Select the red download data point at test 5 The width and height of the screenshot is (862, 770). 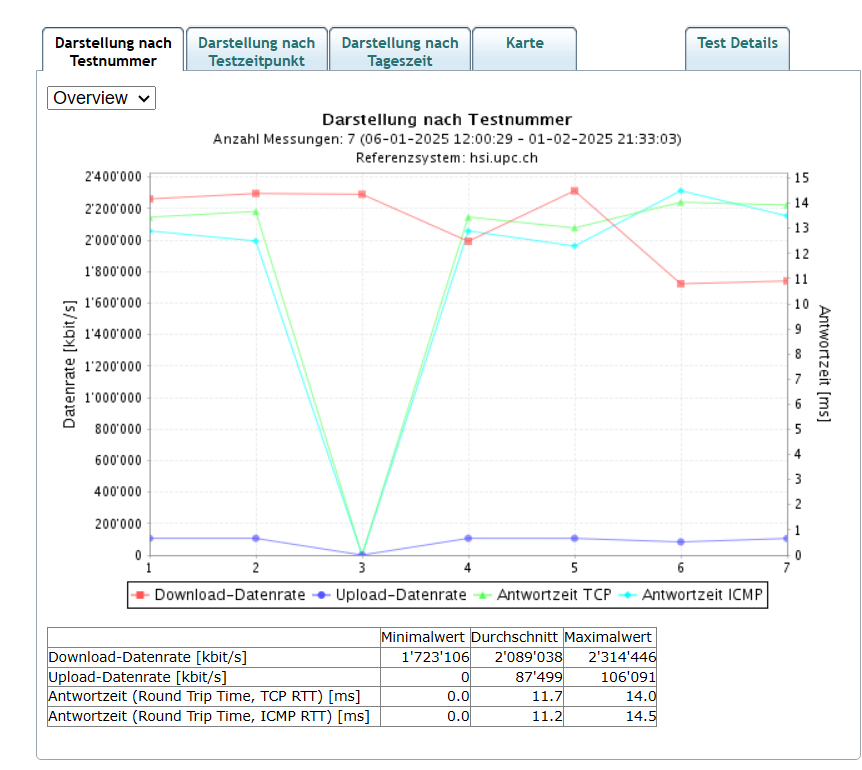(x=575, y=191)
